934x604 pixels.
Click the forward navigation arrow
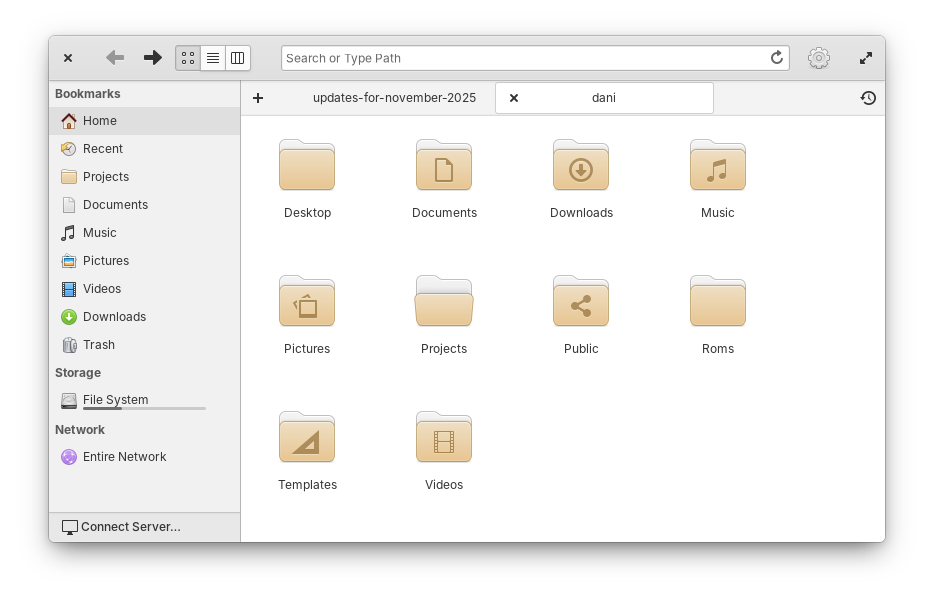pos(152,58)
